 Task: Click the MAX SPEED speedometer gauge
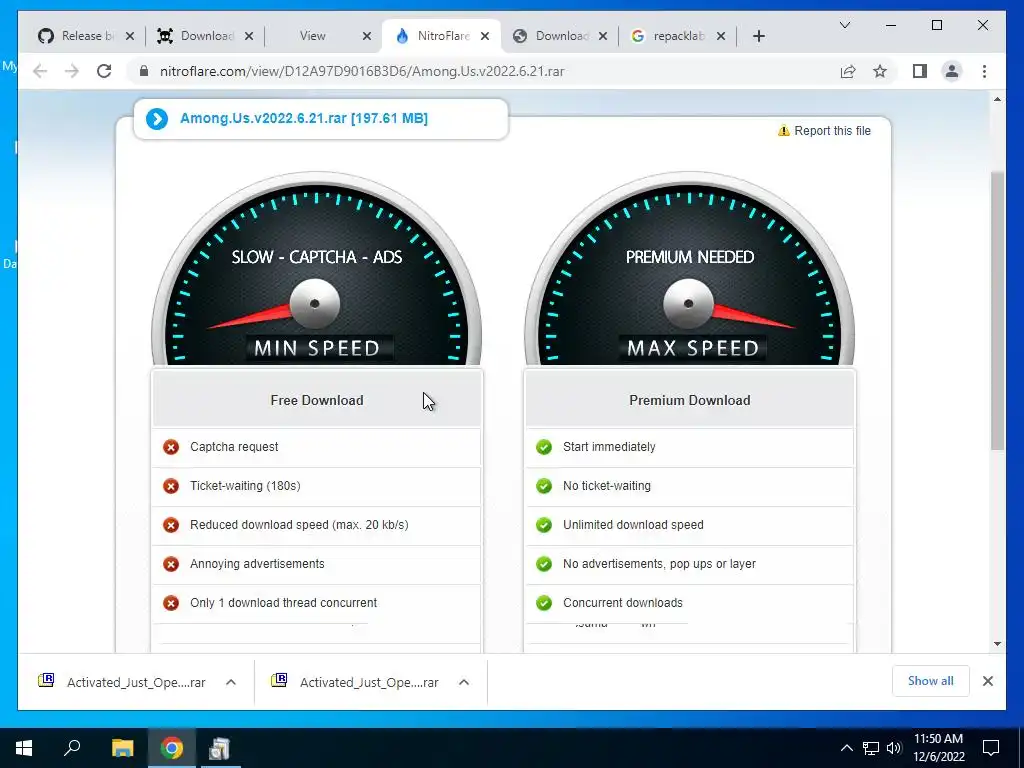[690, 269]
